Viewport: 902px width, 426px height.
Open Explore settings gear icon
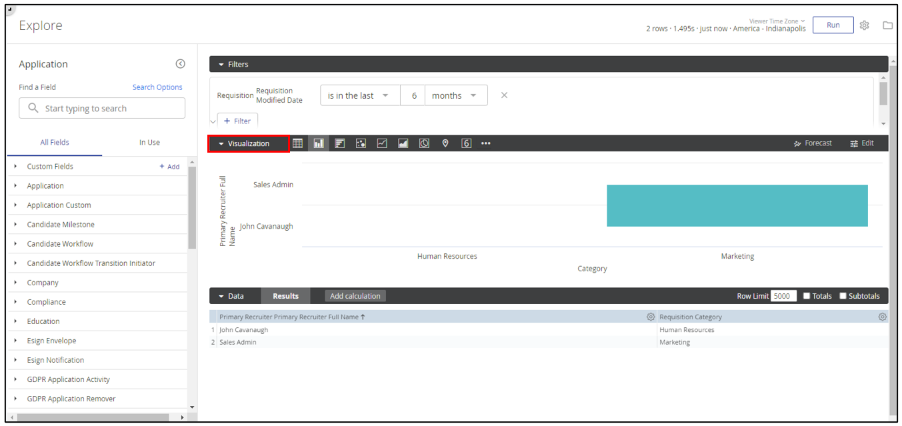[x=864, y=25]
